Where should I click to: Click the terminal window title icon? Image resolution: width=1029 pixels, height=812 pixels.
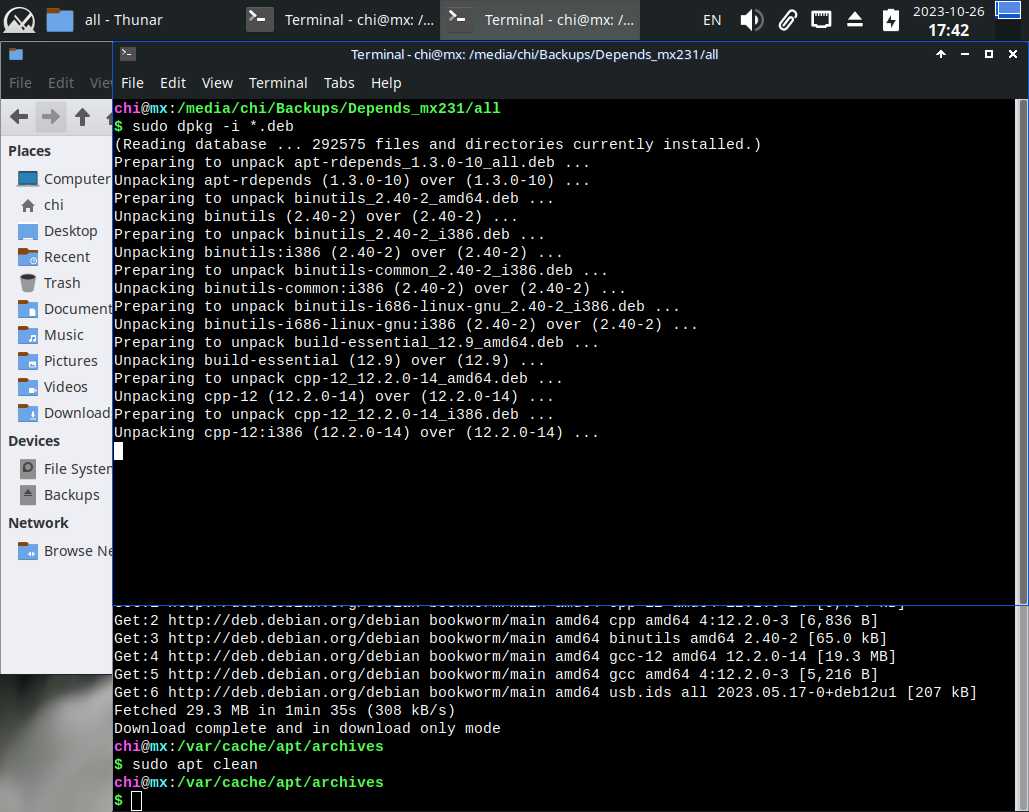[128, 54]
